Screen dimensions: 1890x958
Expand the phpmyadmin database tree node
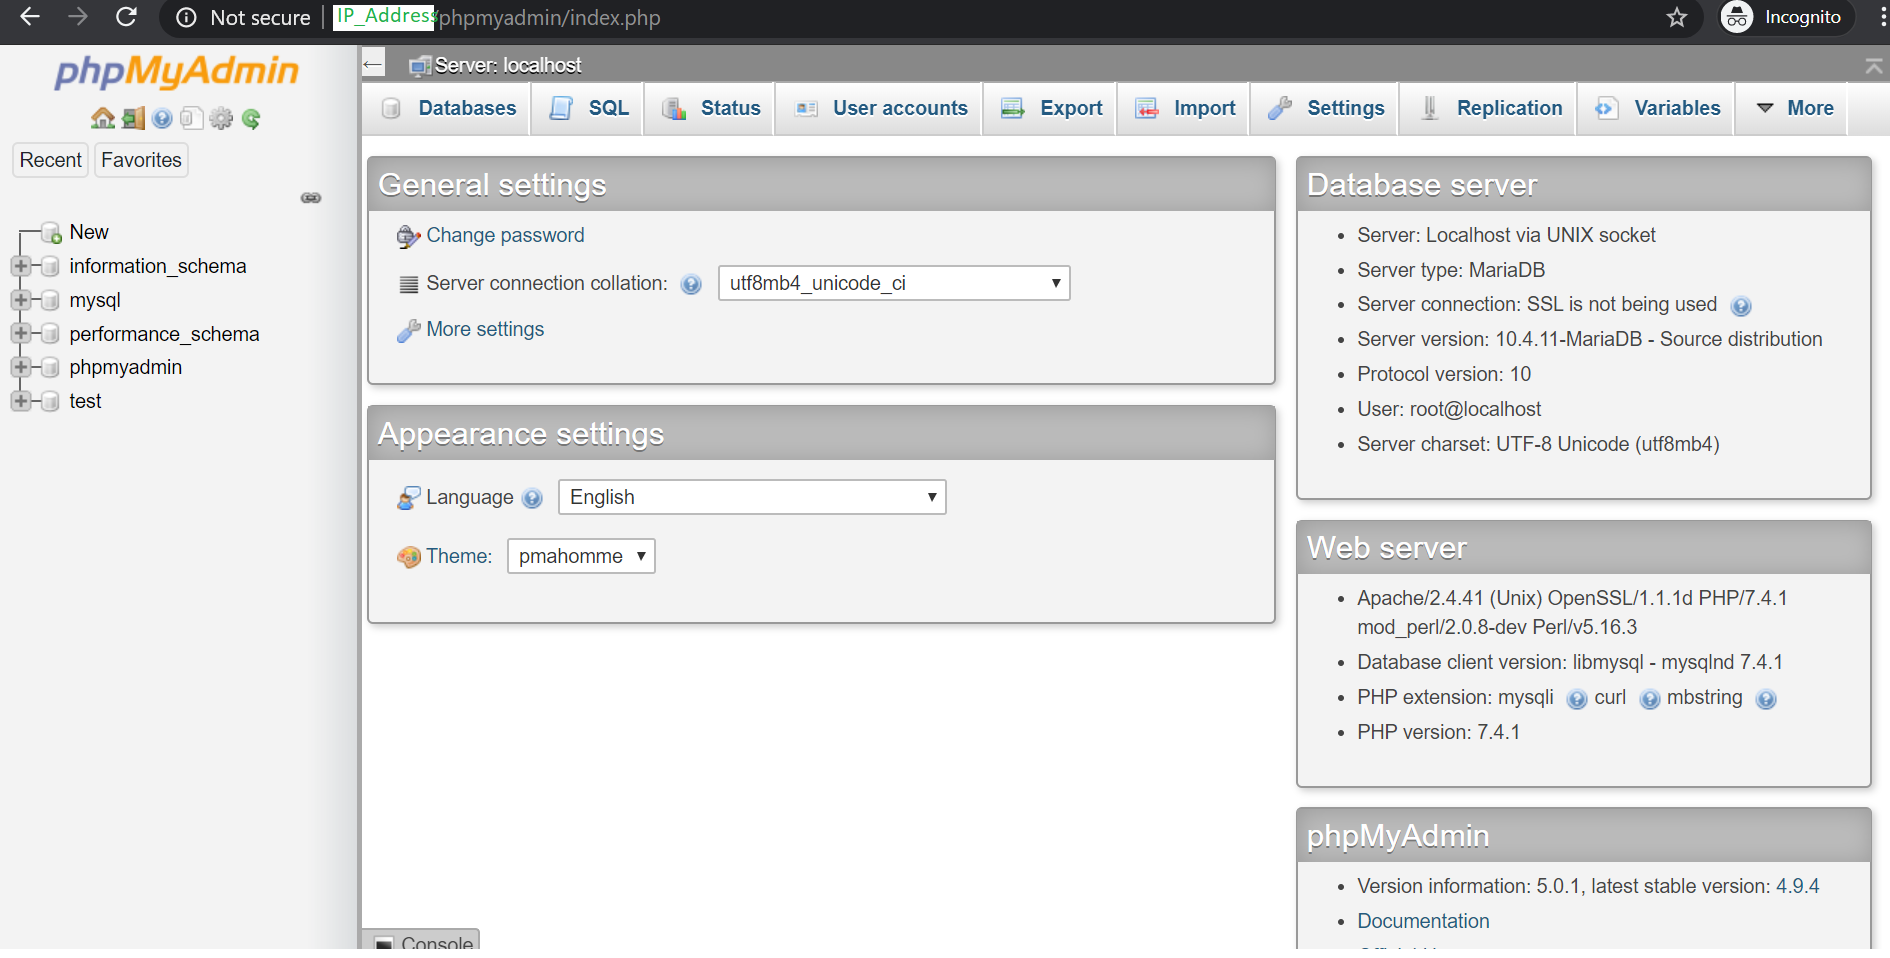(20, 367)
